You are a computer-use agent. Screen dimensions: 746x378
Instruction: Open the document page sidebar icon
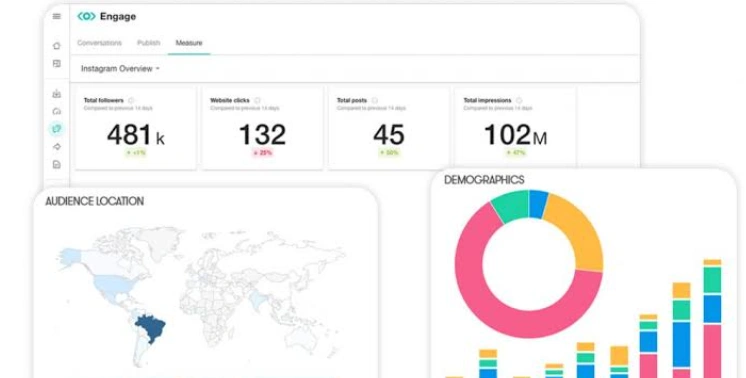(x=57, y=165)
